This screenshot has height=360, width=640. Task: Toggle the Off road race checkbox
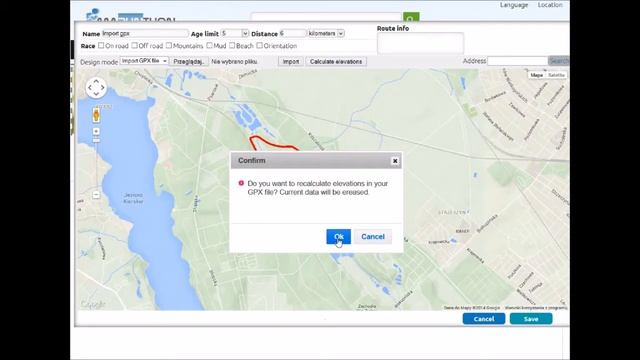point(134,45)
